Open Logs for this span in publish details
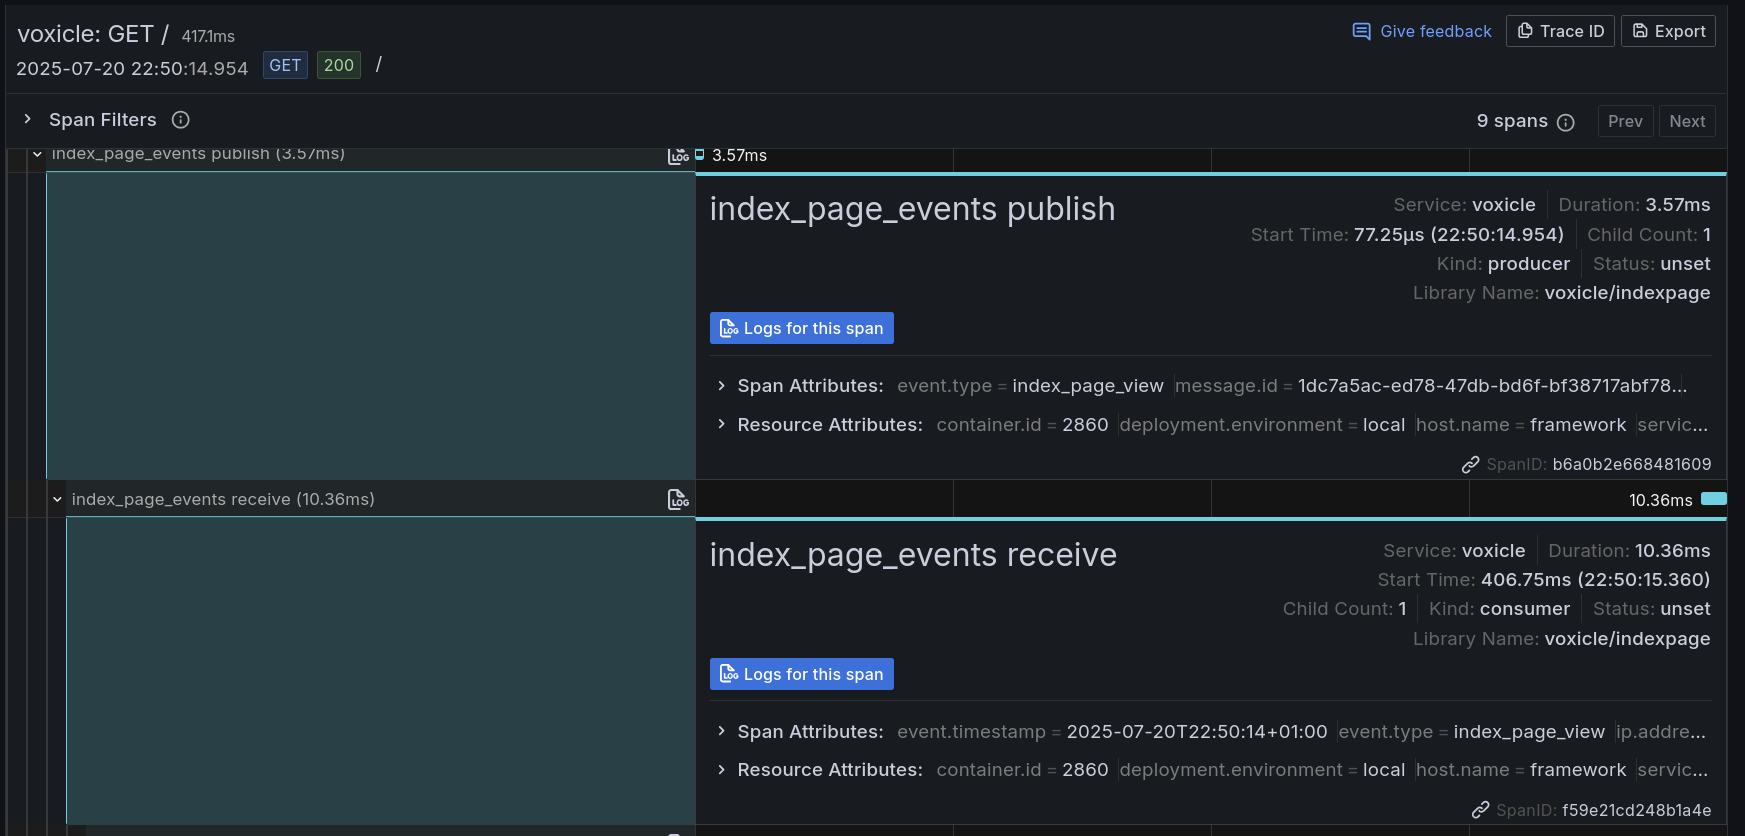 point(801,328)
